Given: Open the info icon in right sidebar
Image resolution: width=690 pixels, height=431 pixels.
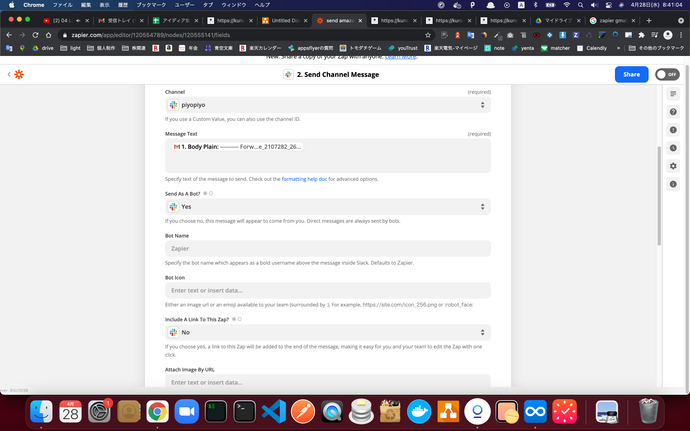Looking at the screenshot, I should click(673, 184).
